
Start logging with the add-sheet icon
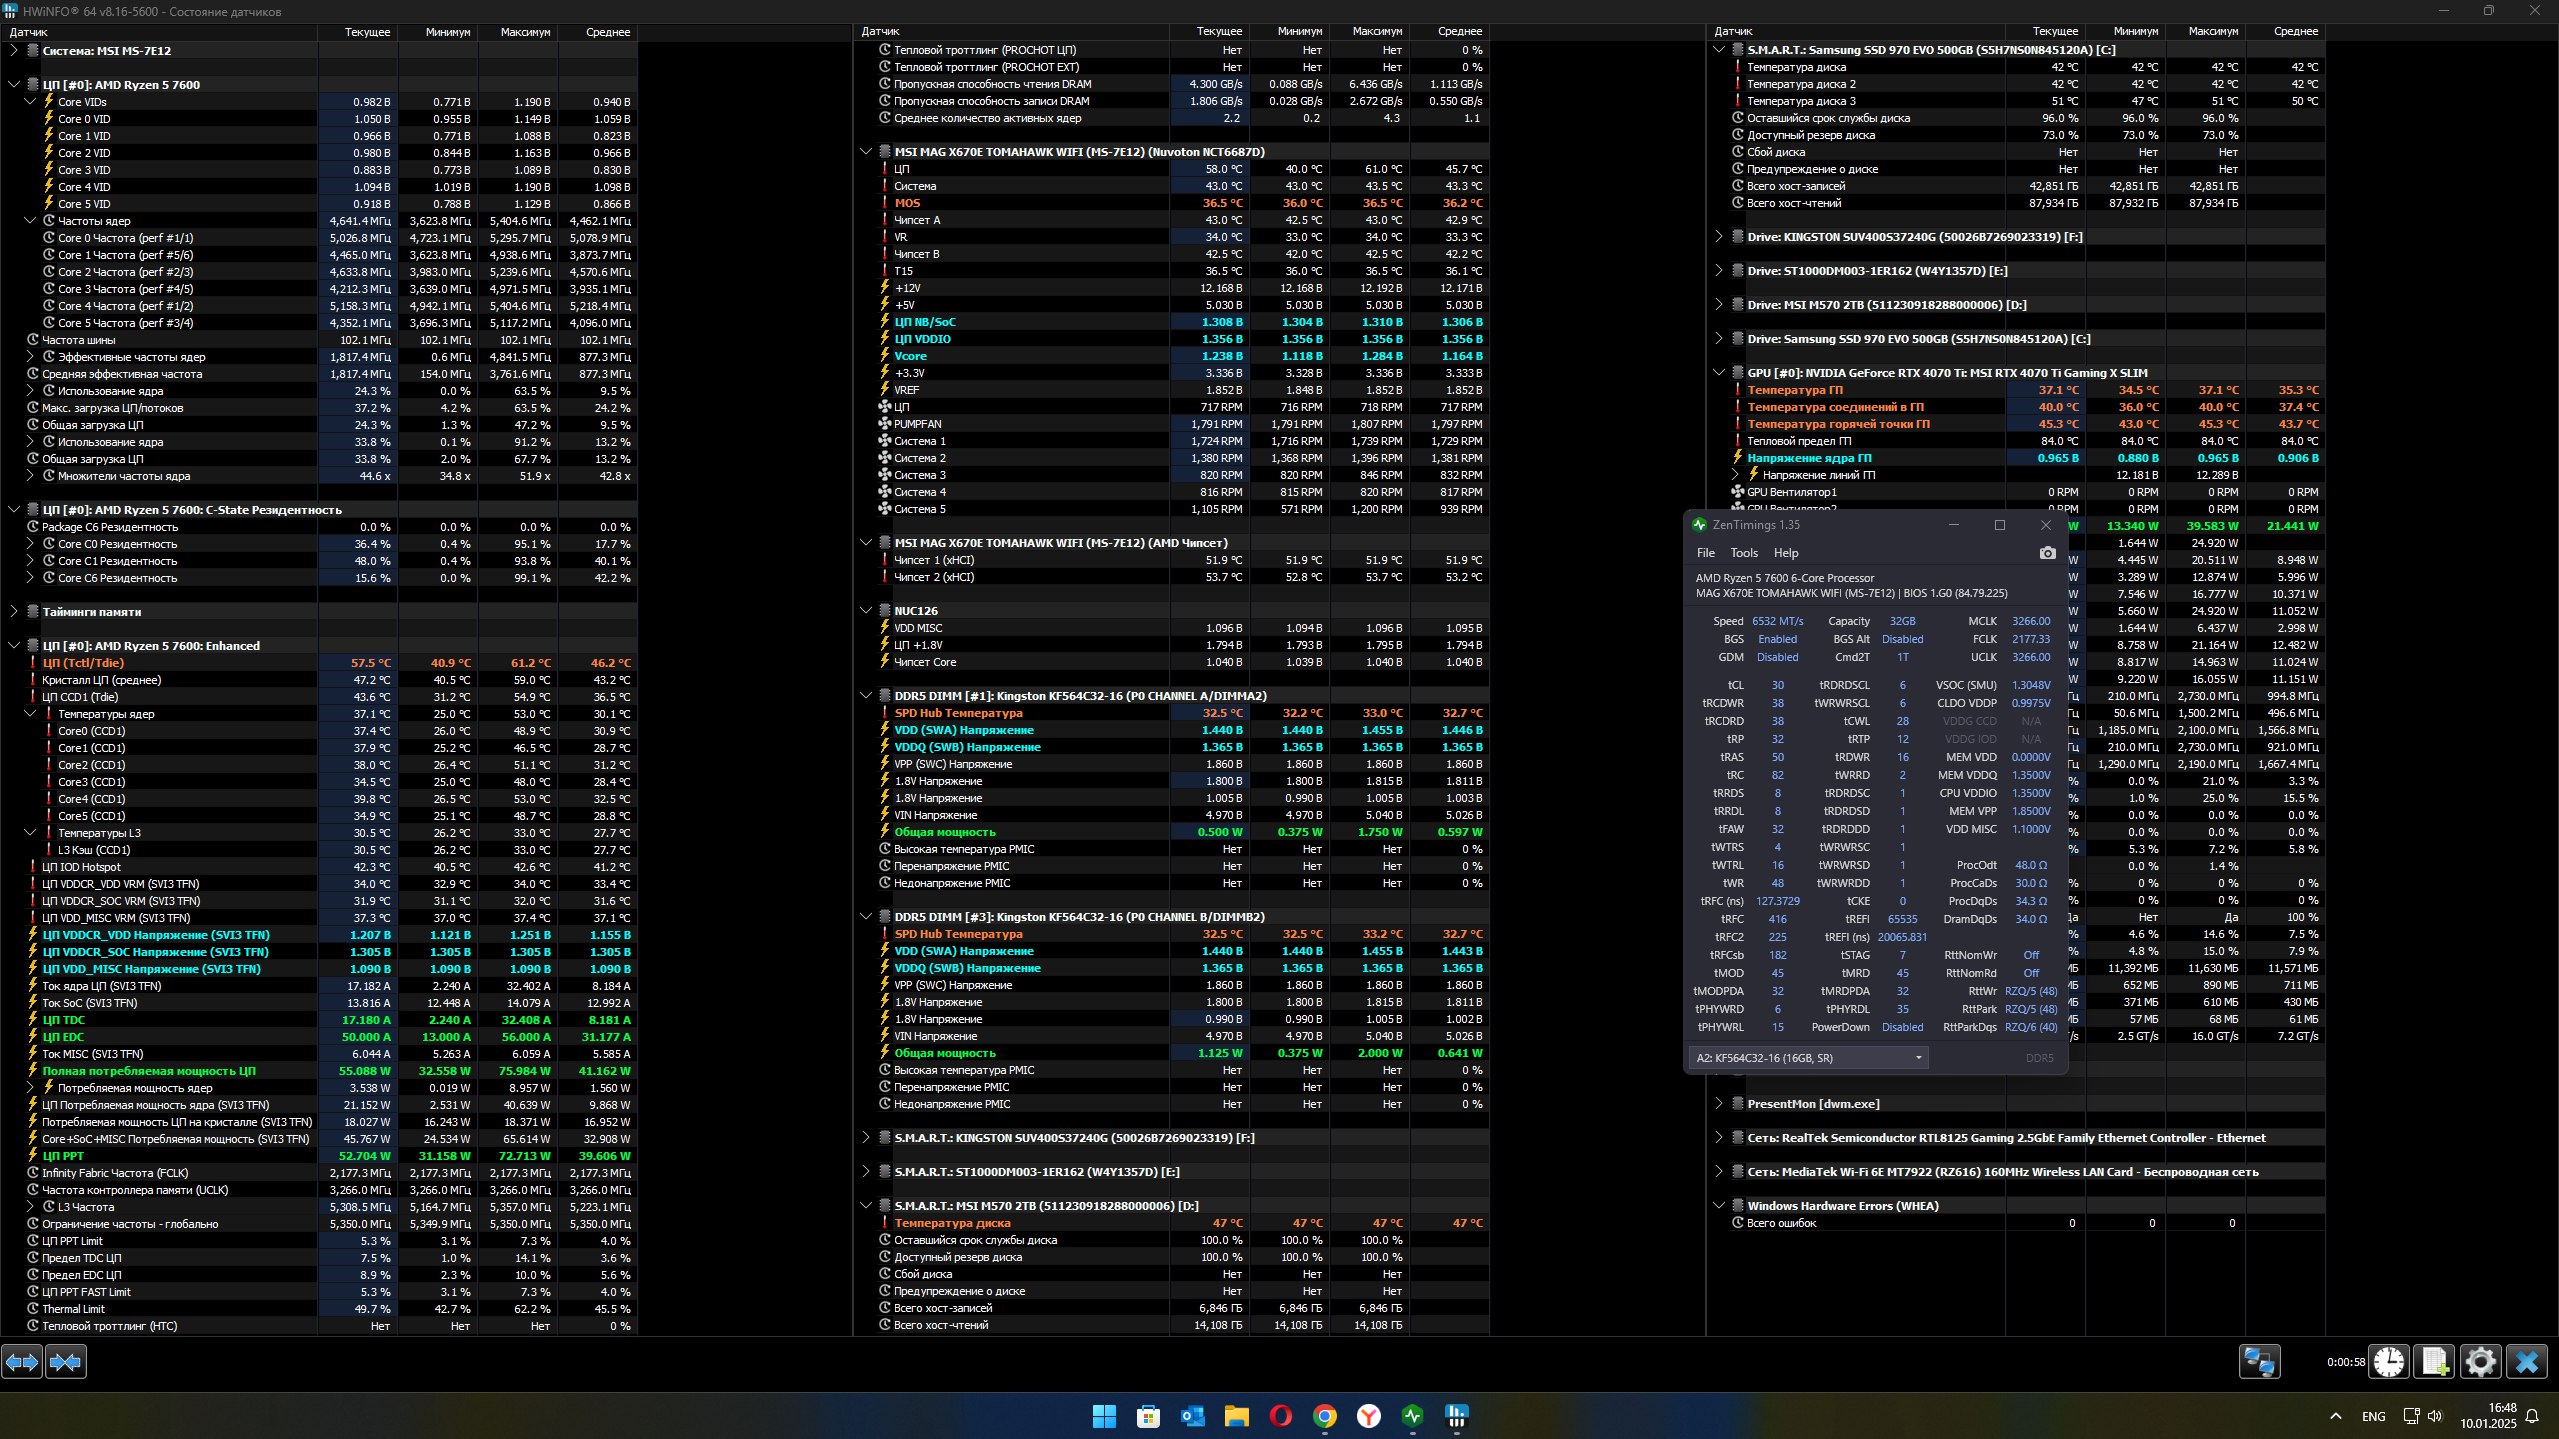[x=2434, y=1361]
